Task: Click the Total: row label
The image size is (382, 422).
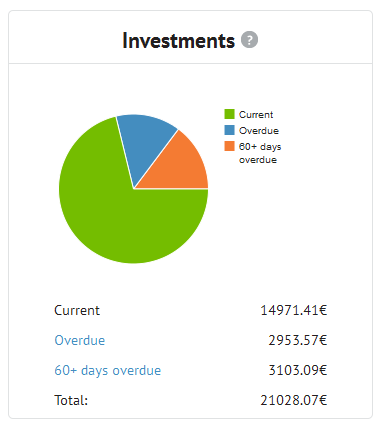Action: [x=71, y=400]
